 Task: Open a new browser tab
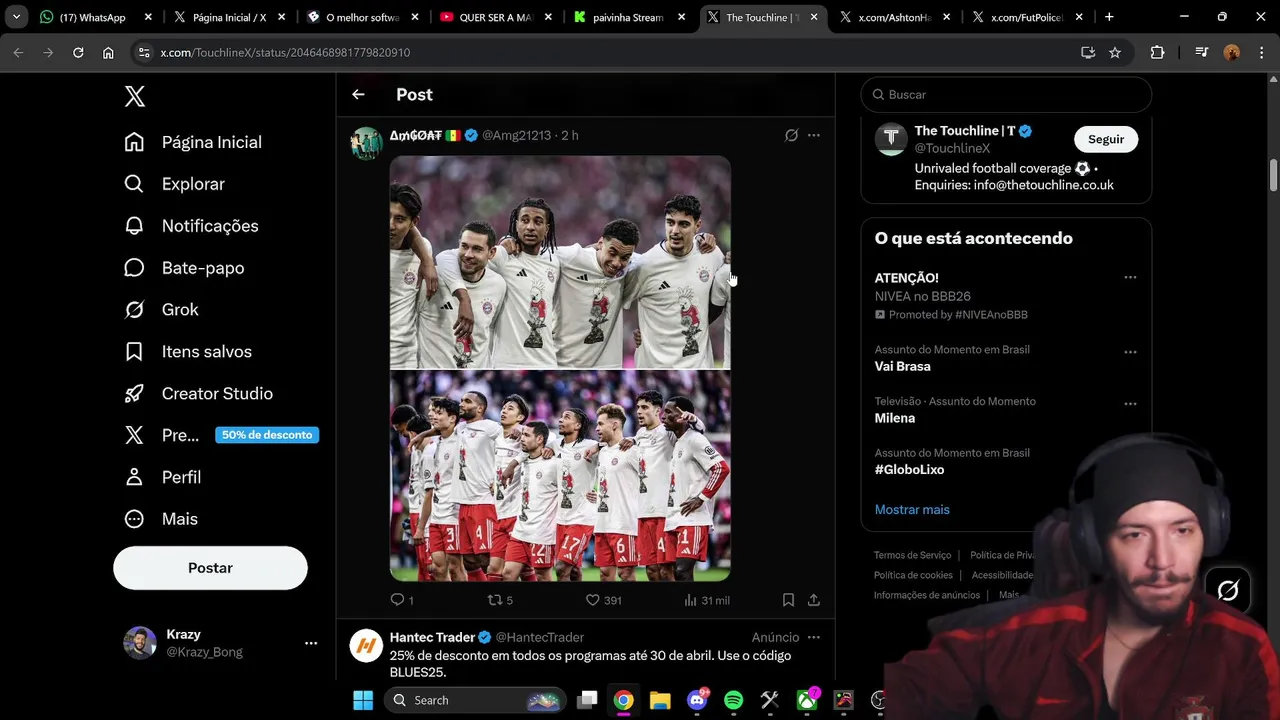coord(1109,17)
